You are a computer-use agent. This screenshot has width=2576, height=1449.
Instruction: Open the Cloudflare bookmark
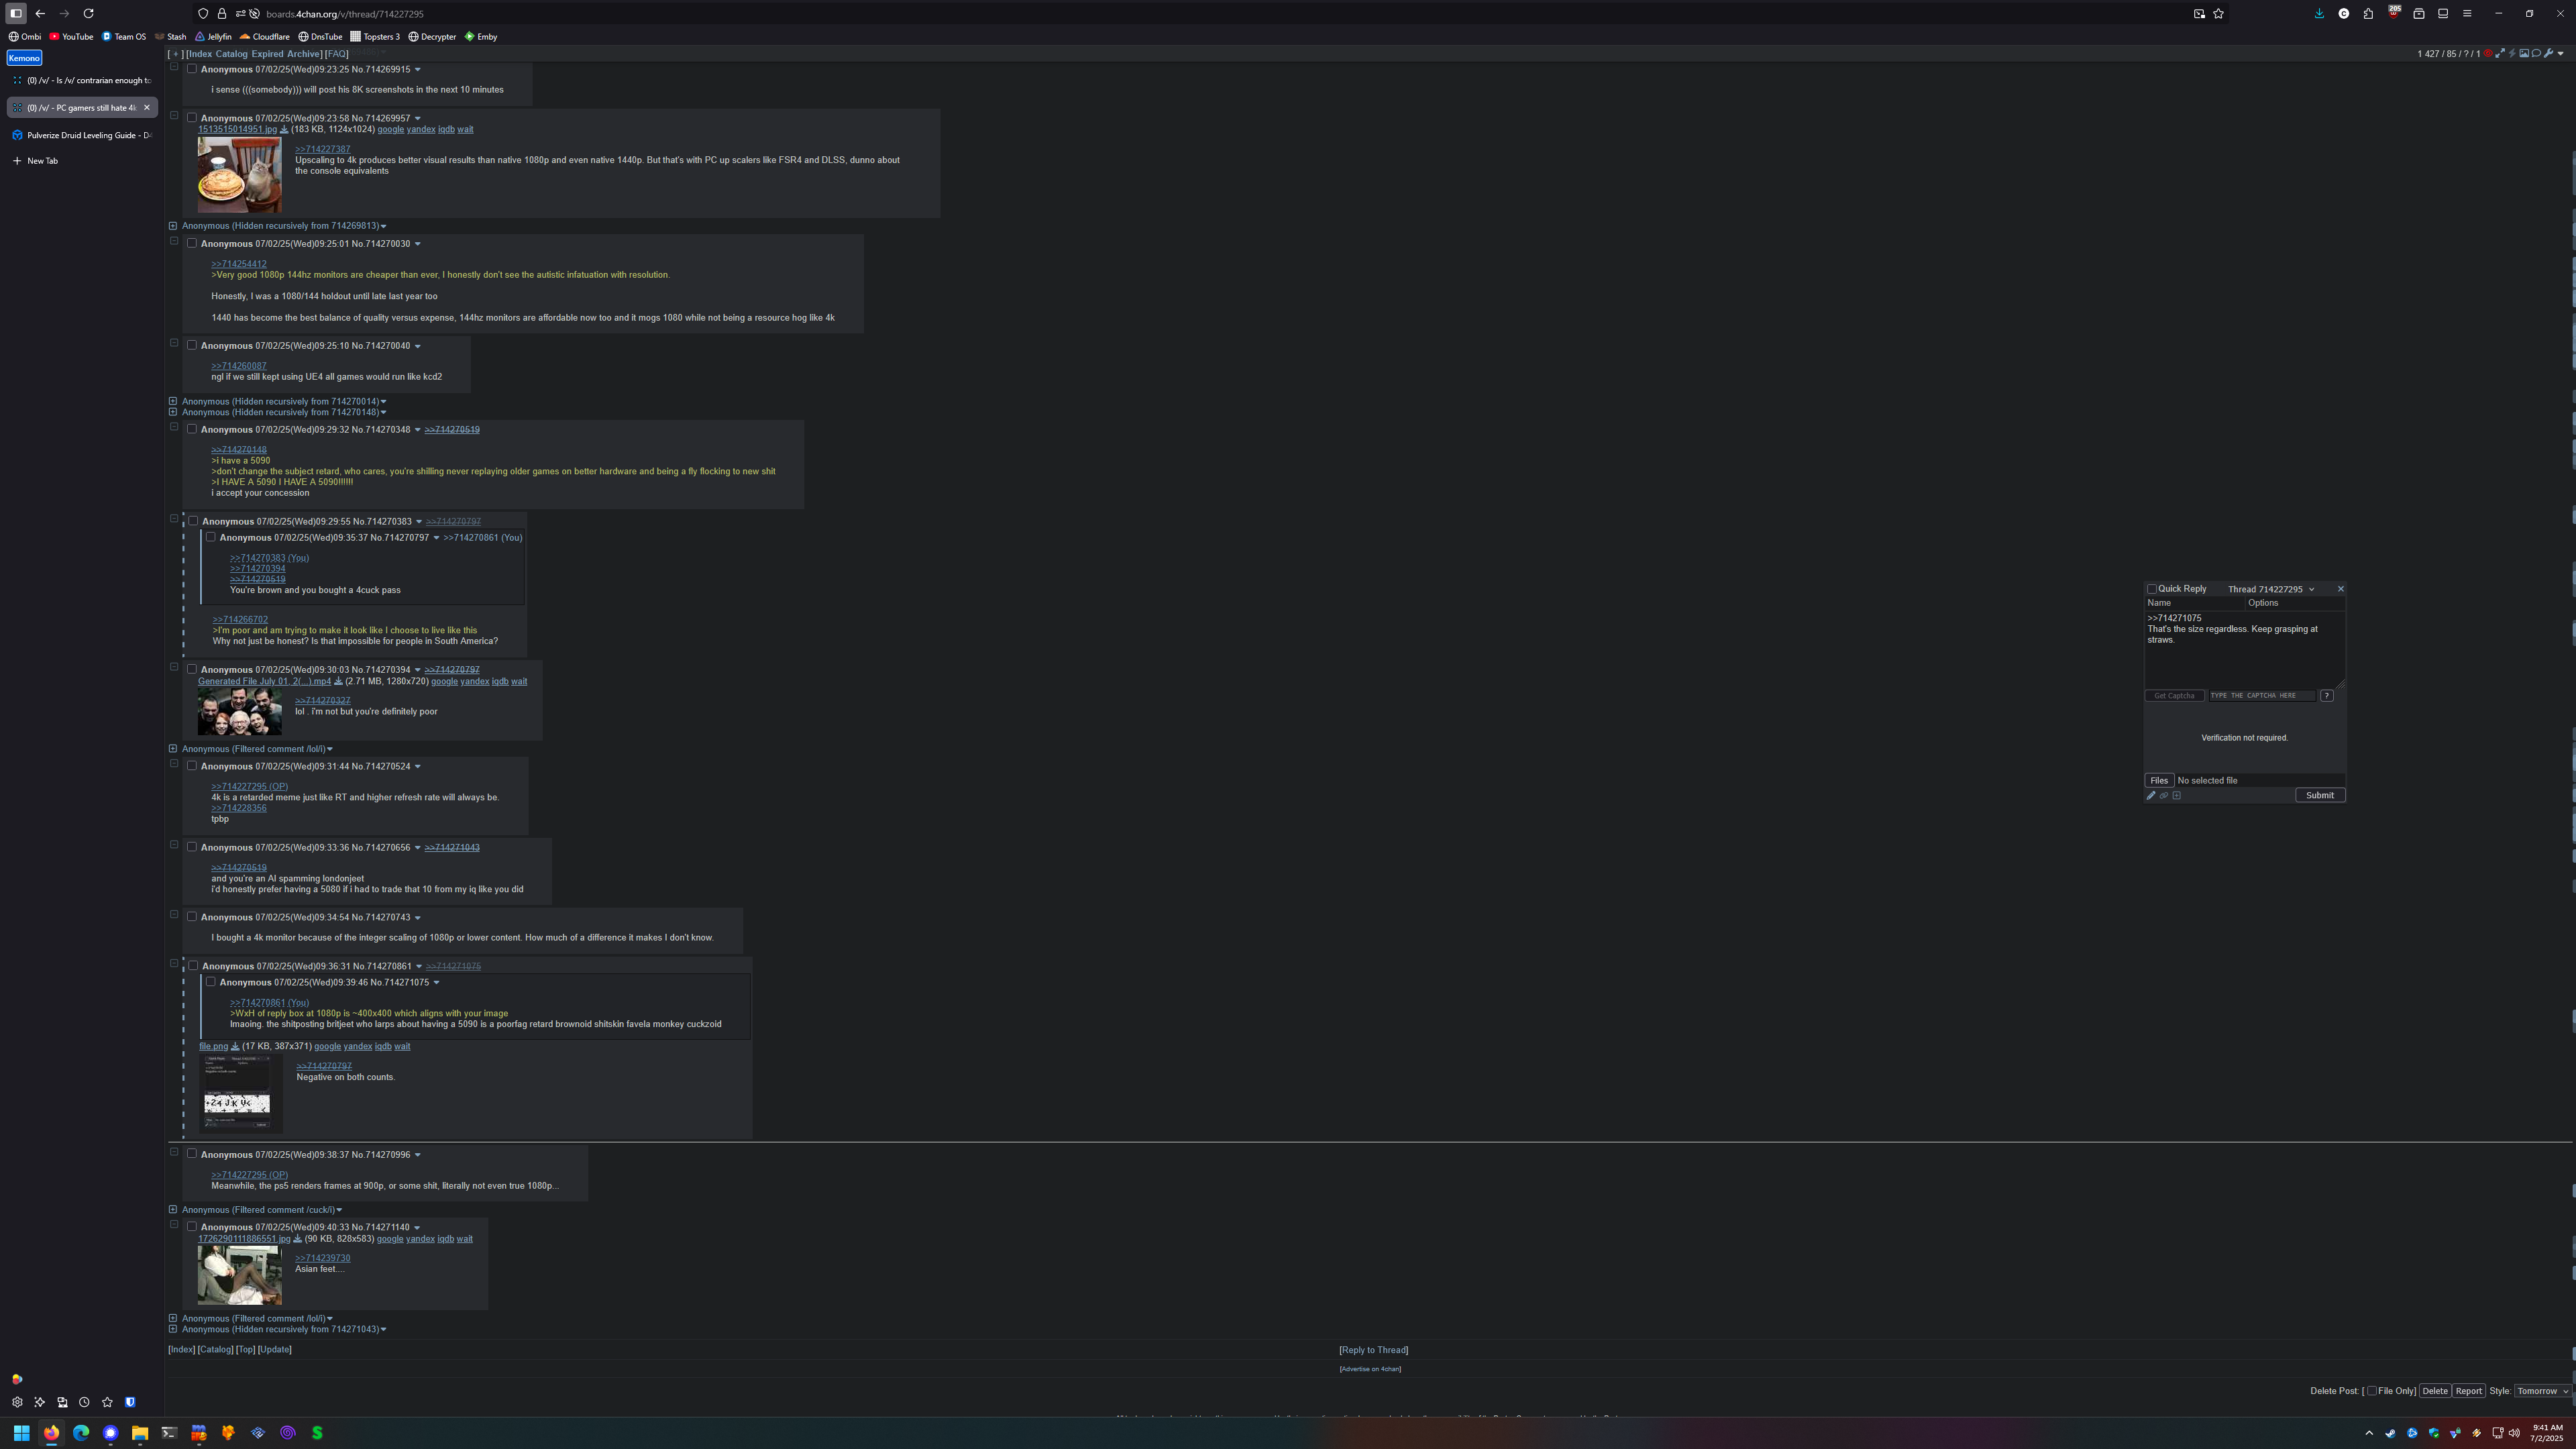click(x=265, y=37)
